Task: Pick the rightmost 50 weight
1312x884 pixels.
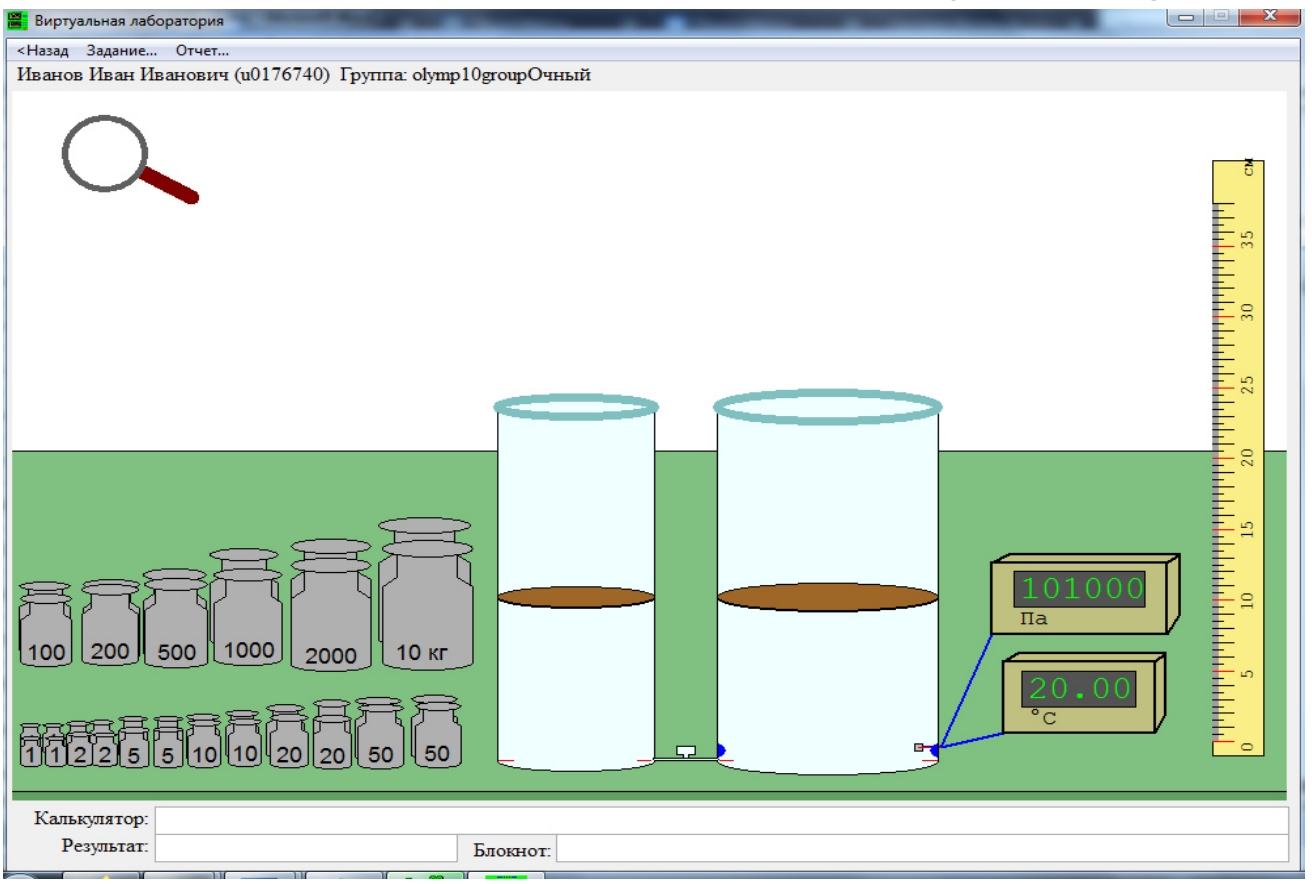Action: 436,731
